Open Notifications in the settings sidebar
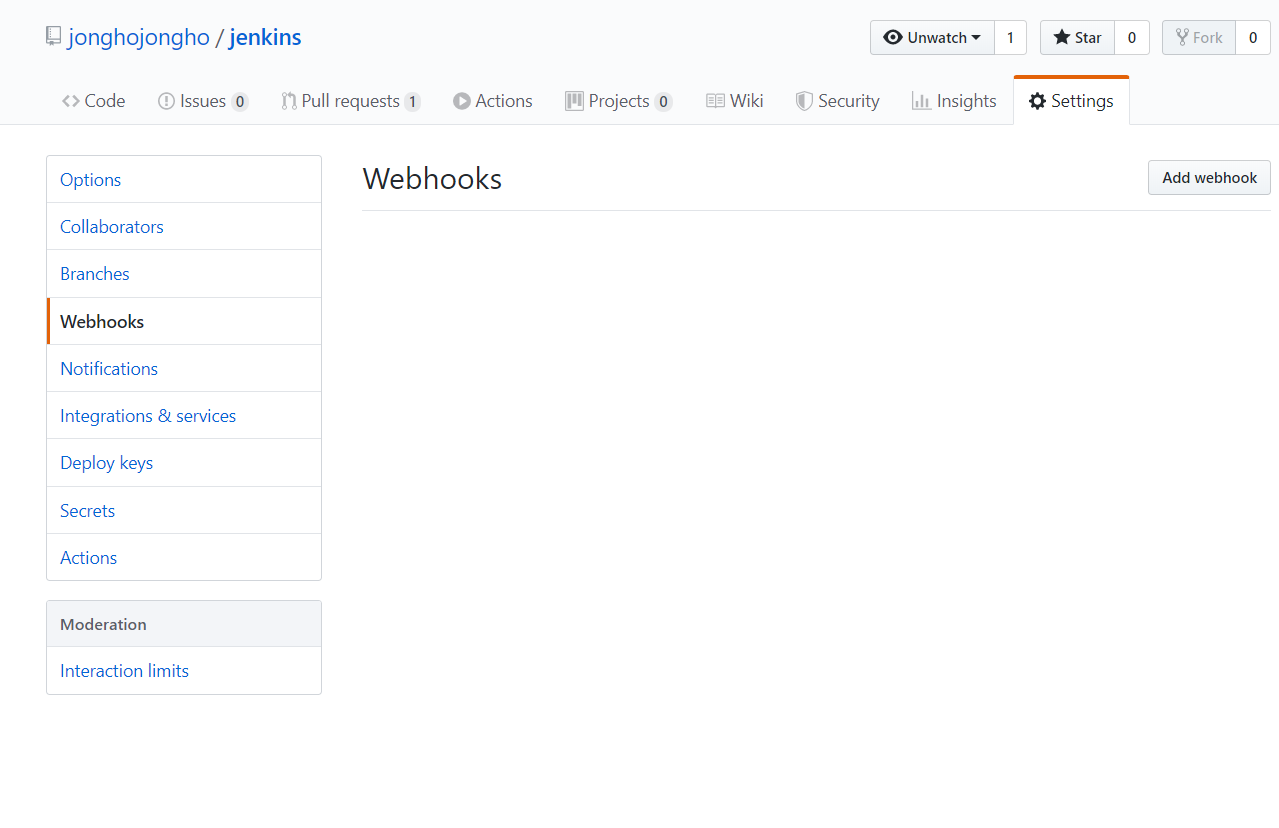Screen dimensions: 1279x828 coord(184,369)
